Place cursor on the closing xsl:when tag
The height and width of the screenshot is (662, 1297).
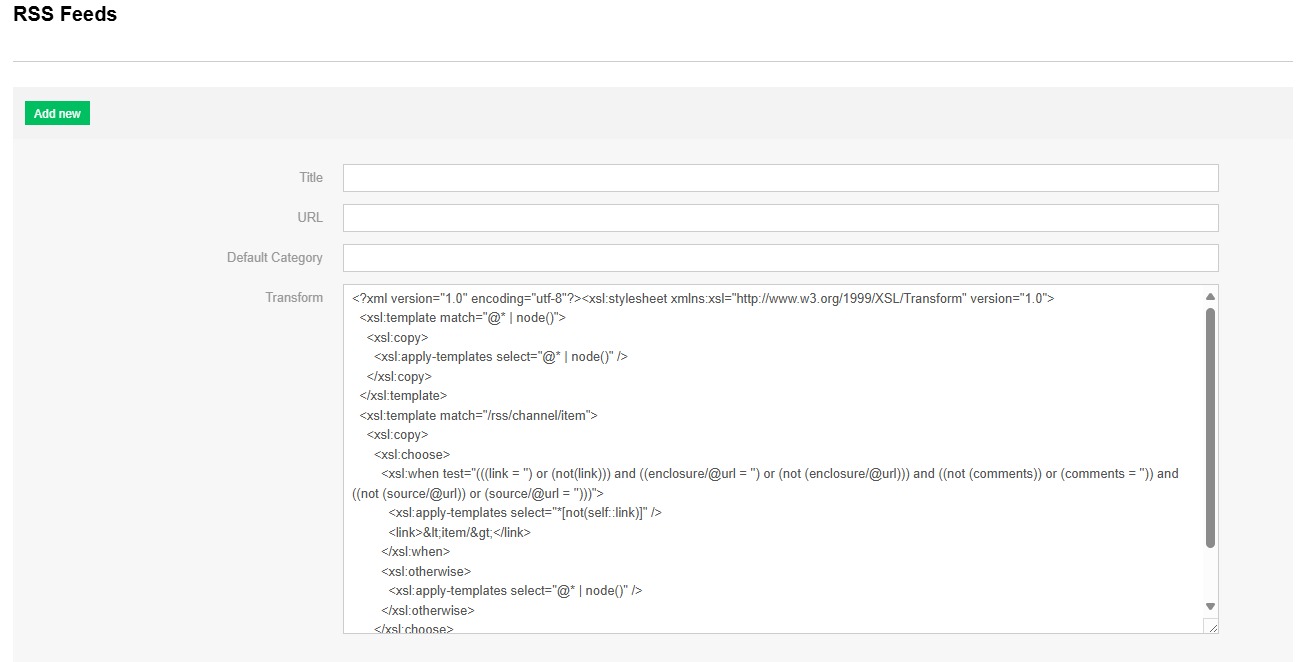415,552
